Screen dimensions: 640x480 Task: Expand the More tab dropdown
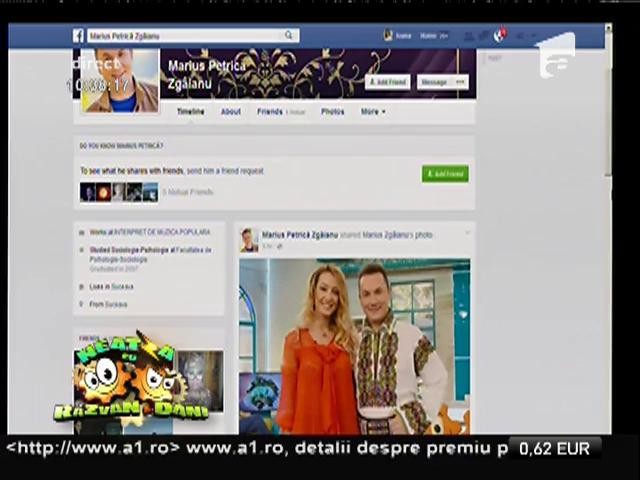pos(373,111)
